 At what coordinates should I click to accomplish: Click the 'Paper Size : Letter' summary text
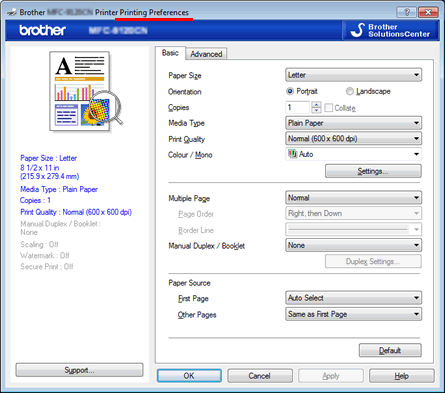click(49, 158)
